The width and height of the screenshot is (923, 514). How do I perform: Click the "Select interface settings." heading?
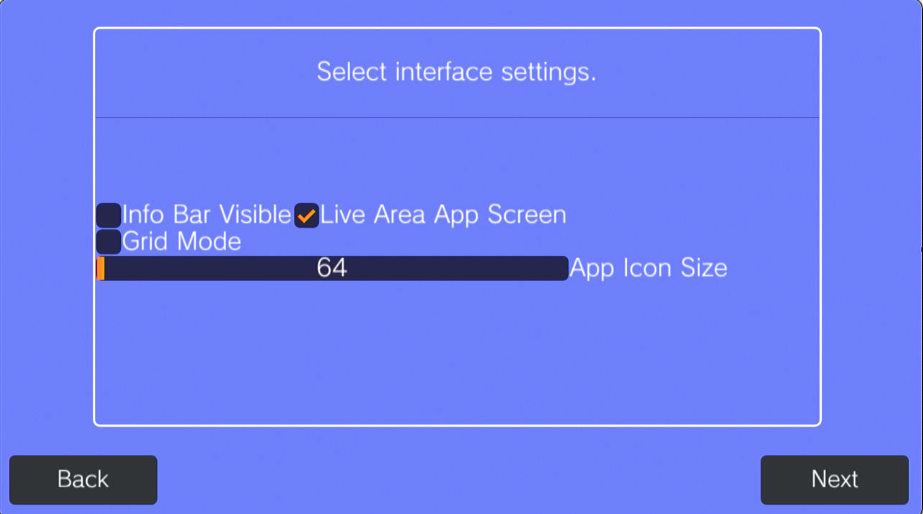[456, 72]
